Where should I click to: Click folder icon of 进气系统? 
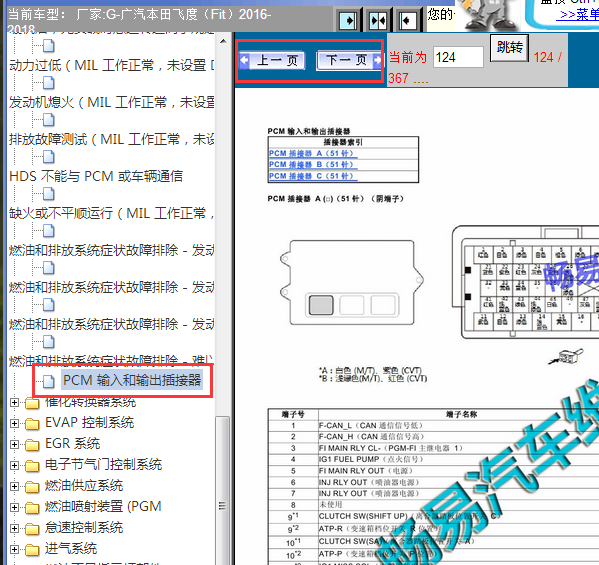click(x=32, y=549)
